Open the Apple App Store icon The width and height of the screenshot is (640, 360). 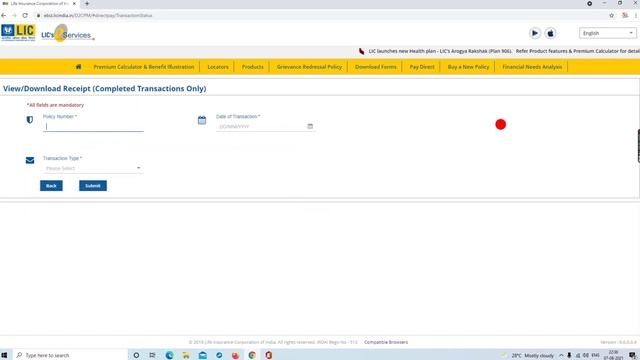[x=550, y=33]
